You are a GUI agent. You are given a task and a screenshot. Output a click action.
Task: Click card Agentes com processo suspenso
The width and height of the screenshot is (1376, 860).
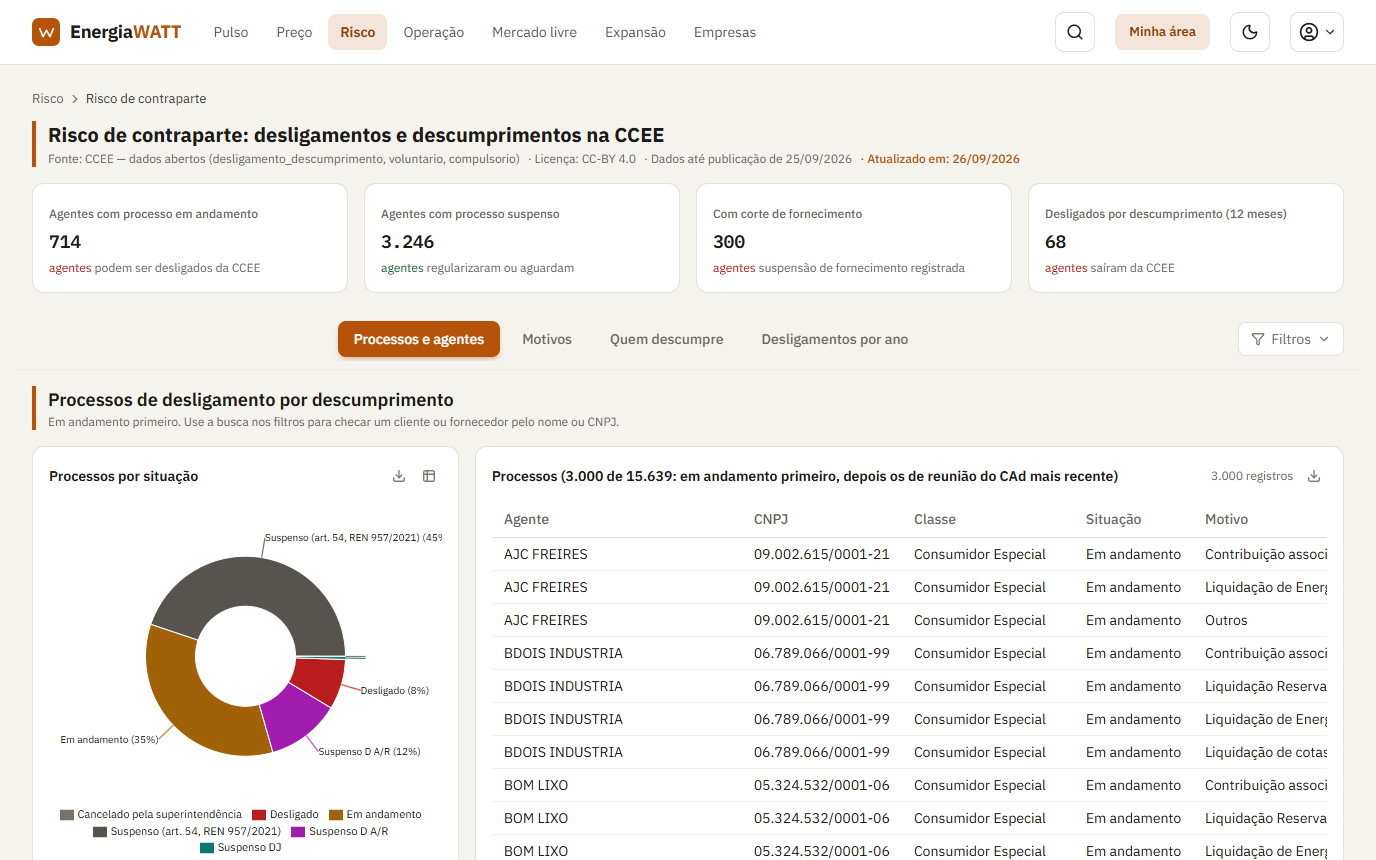[522, 238]
